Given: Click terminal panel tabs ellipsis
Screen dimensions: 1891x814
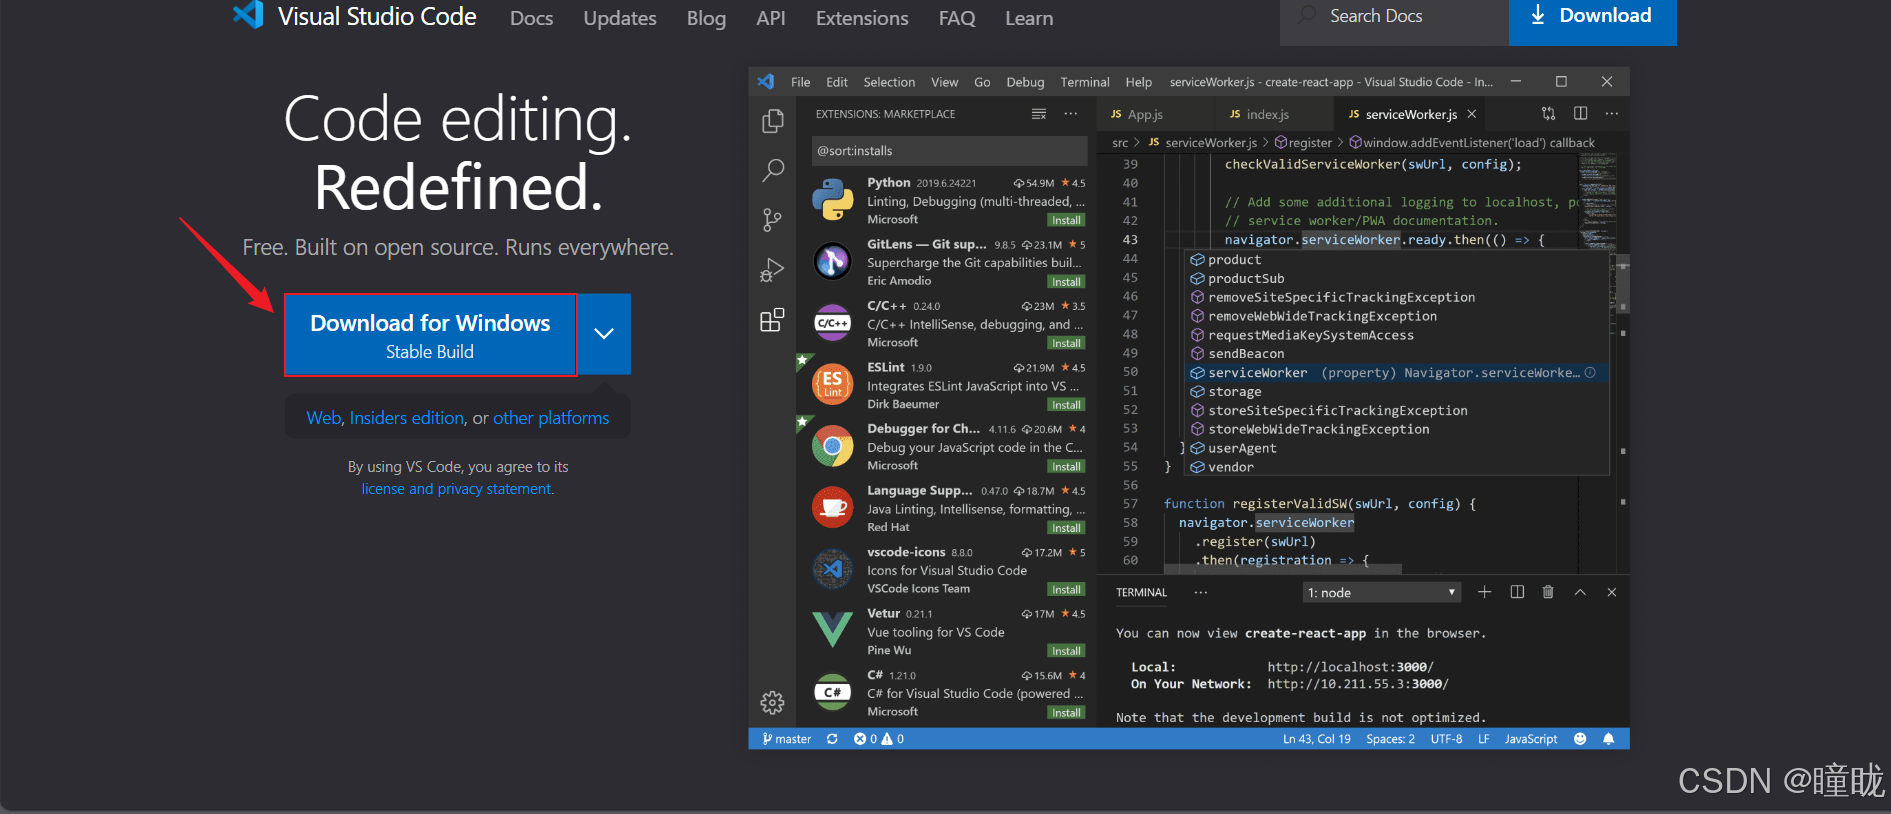Looking at the screenshot, I should point(1201,593).
